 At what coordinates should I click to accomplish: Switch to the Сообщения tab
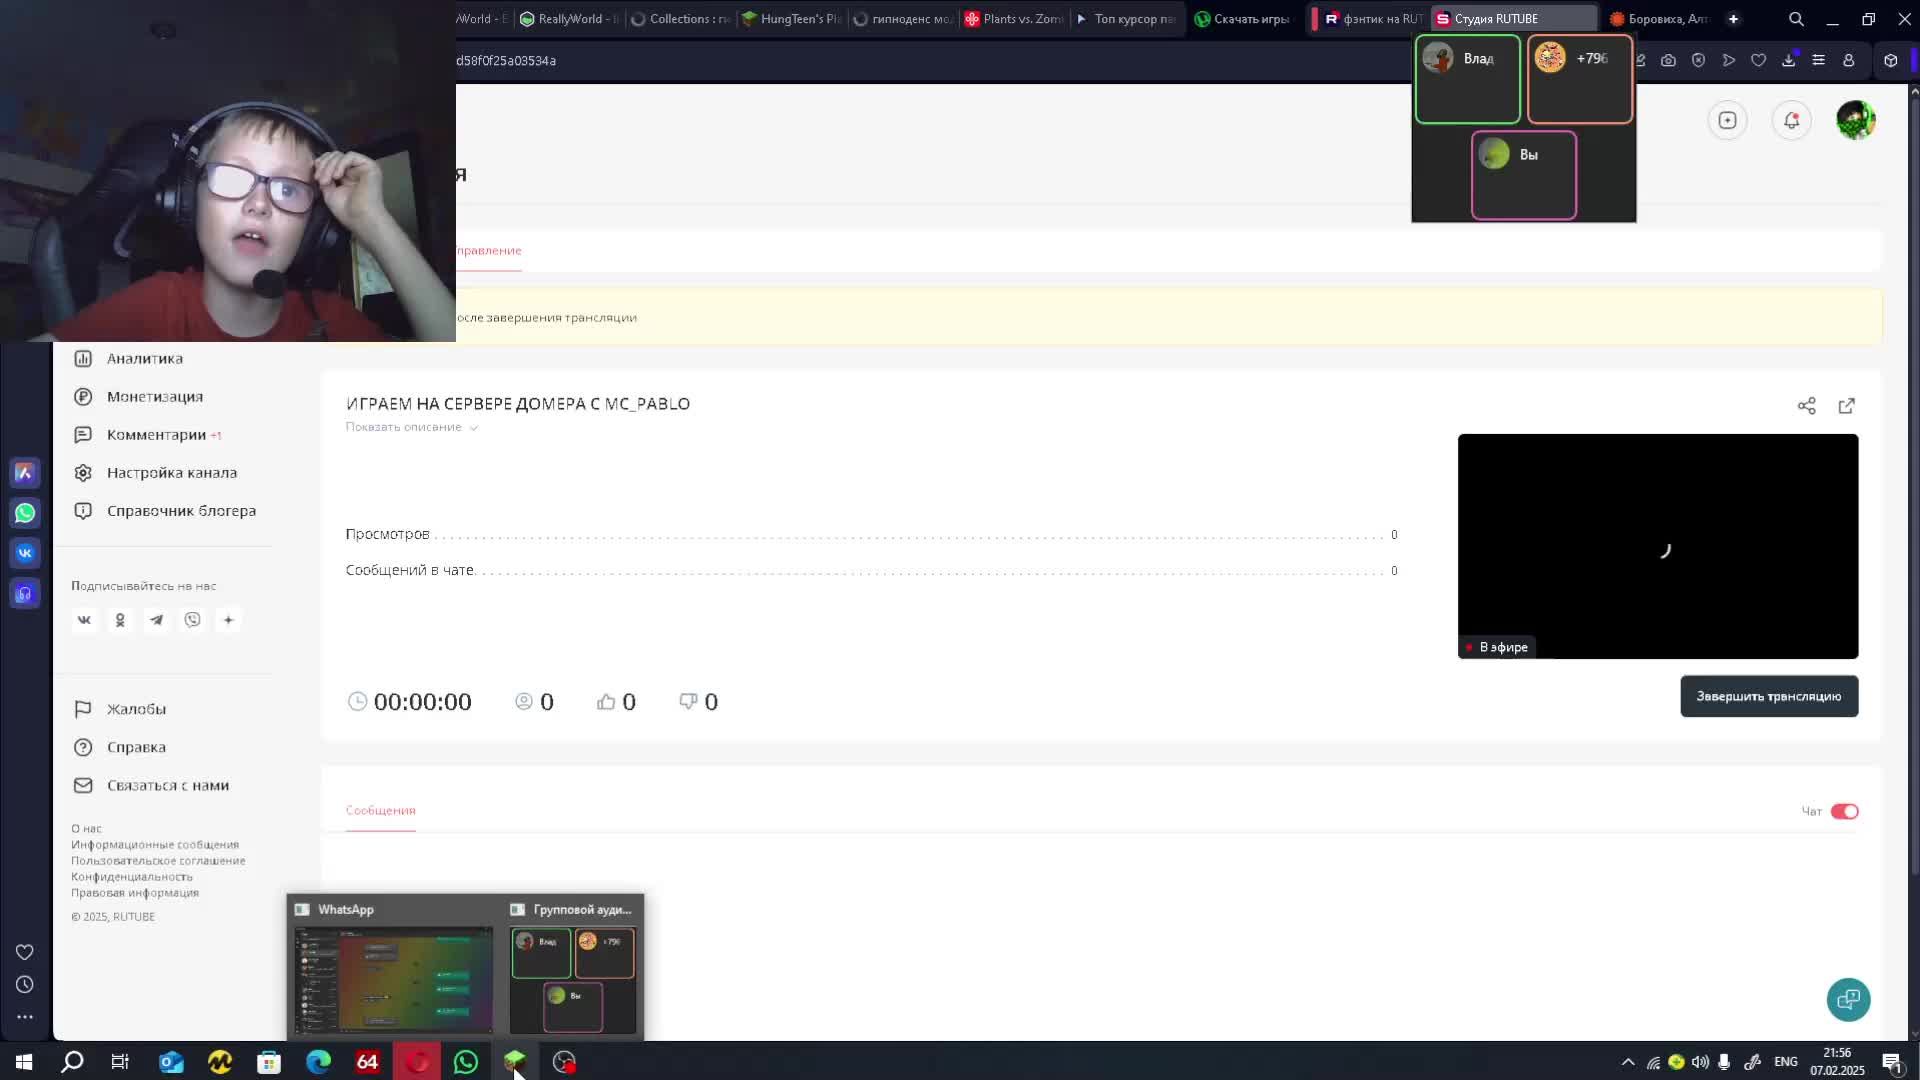[x=380, y=810]
